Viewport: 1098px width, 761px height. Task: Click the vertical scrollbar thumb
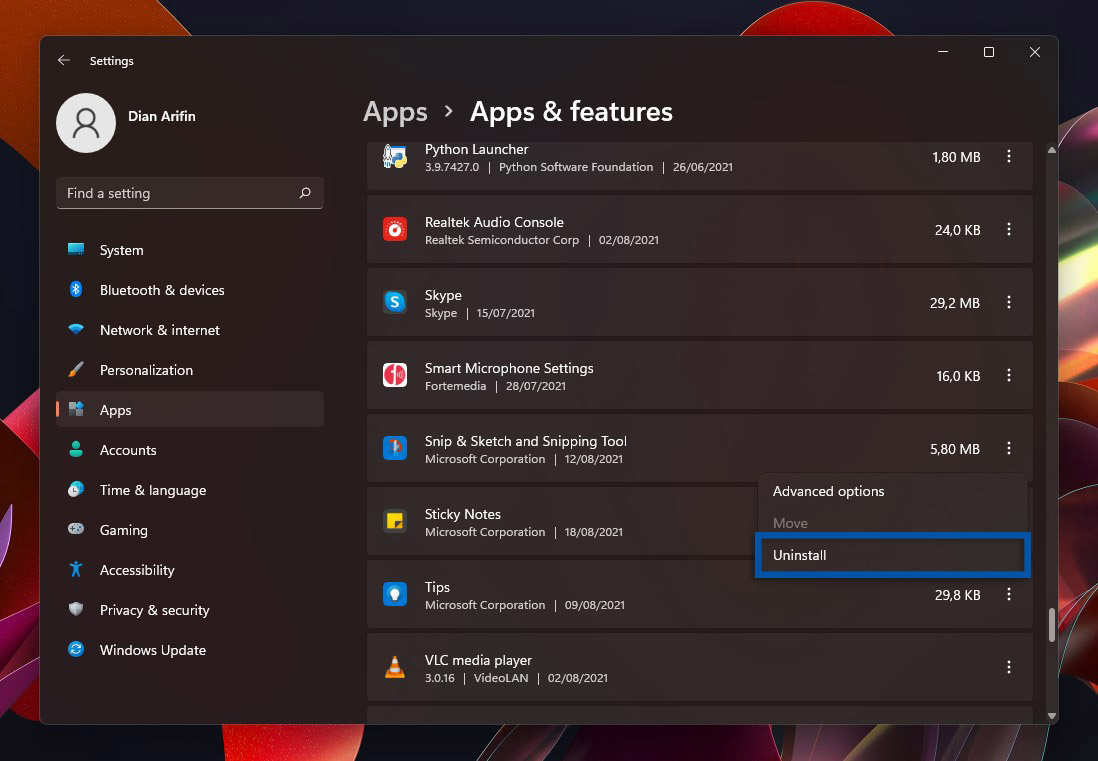[1051, 625]
